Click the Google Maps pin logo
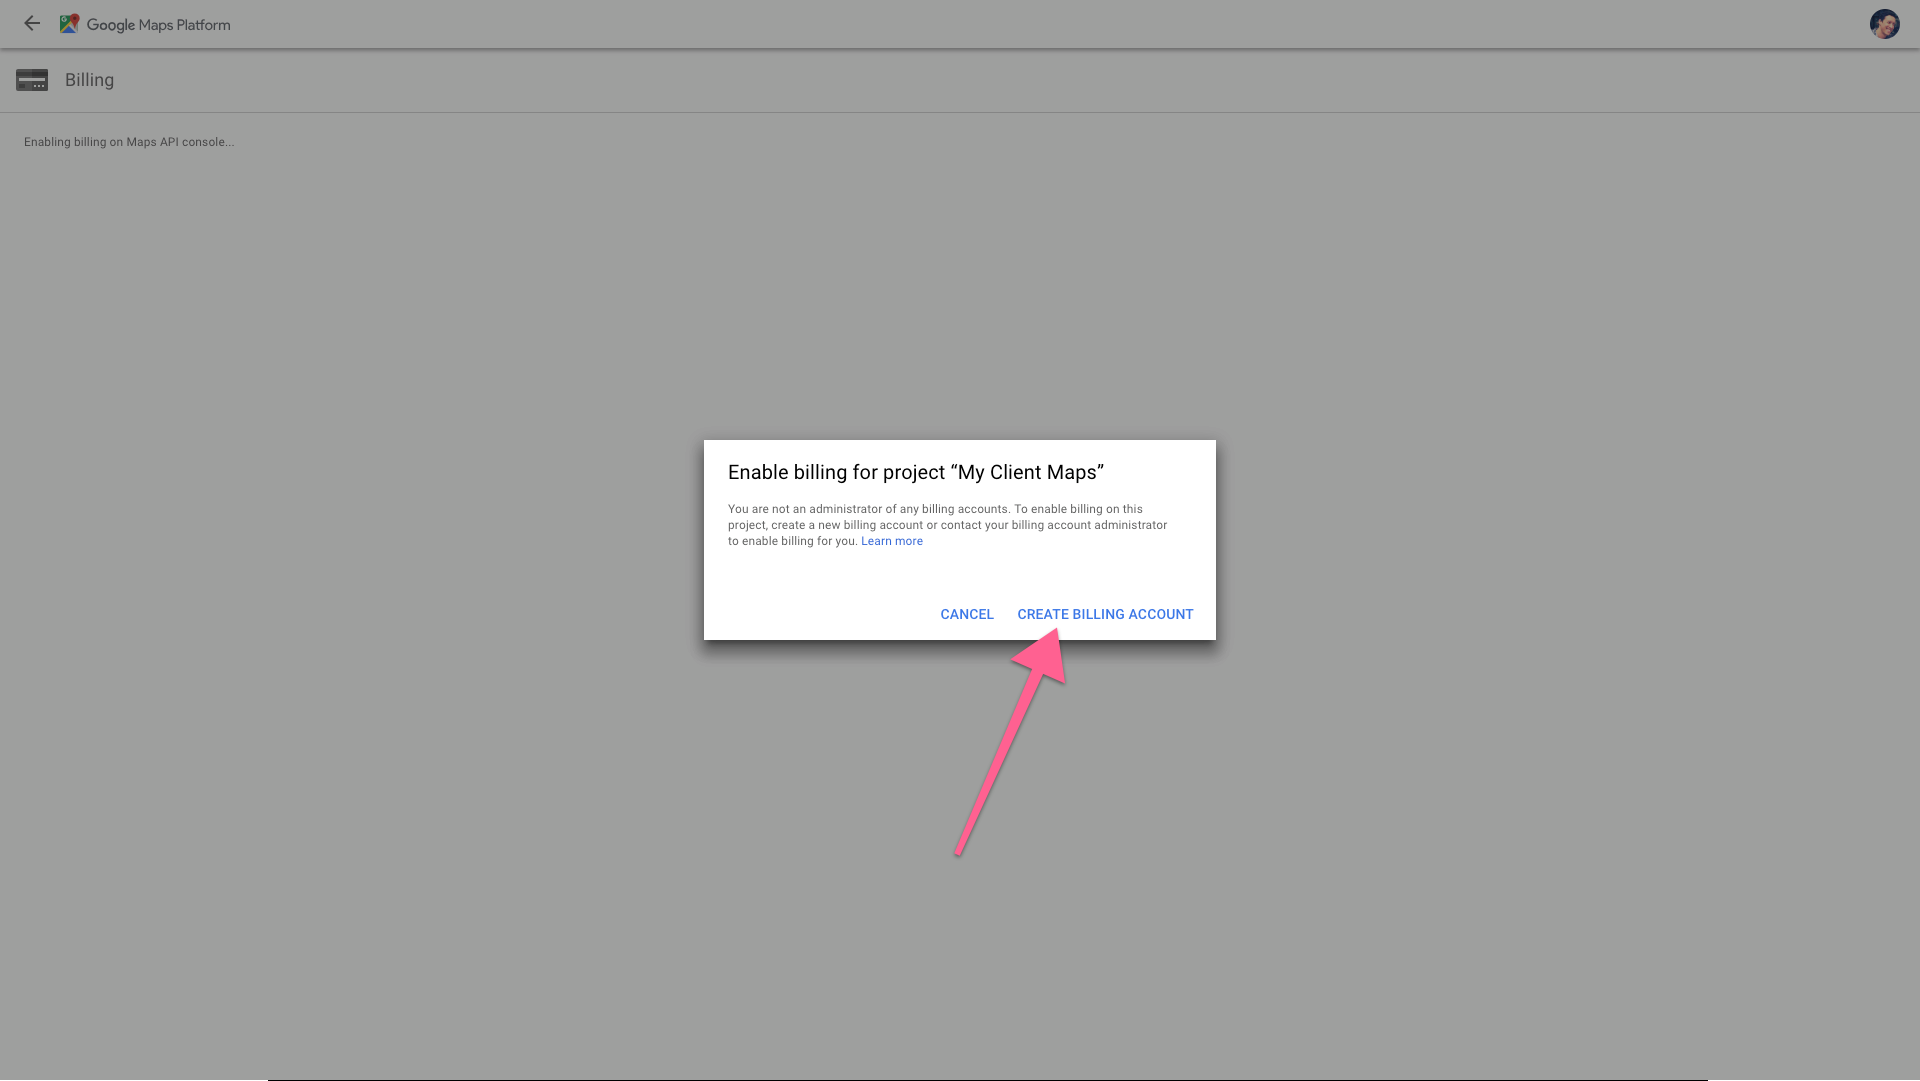The width and height of the screenshot is (1920, 1081). coord(69,24)
